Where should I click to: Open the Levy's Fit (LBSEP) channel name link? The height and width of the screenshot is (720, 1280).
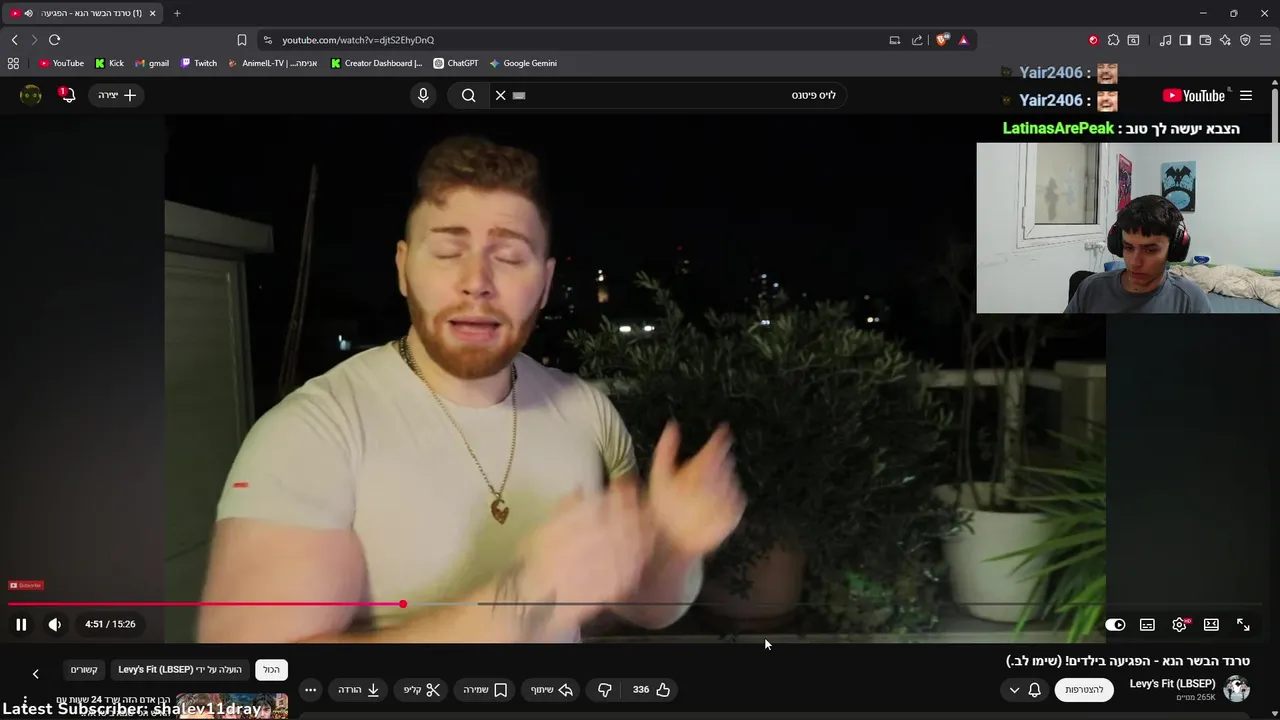click(1172, 683)
